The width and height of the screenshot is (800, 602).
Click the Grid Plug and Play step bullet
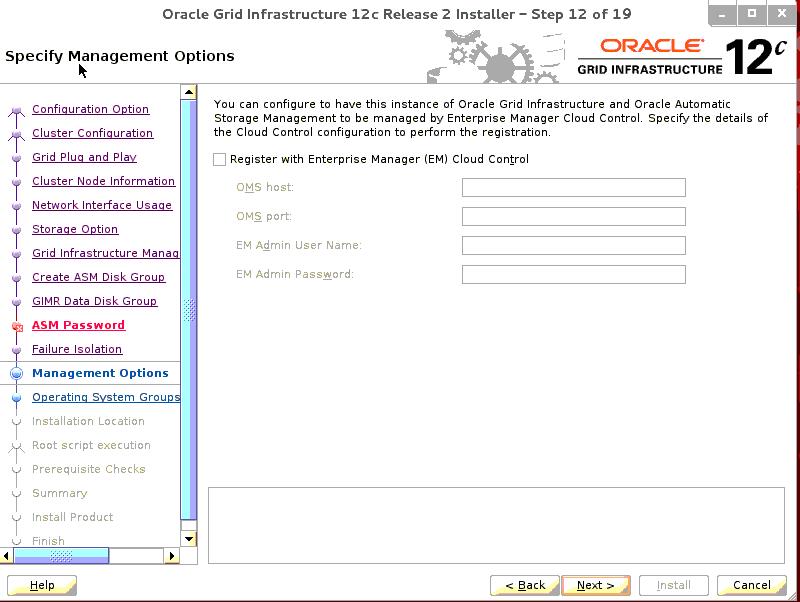coord(16,158)
